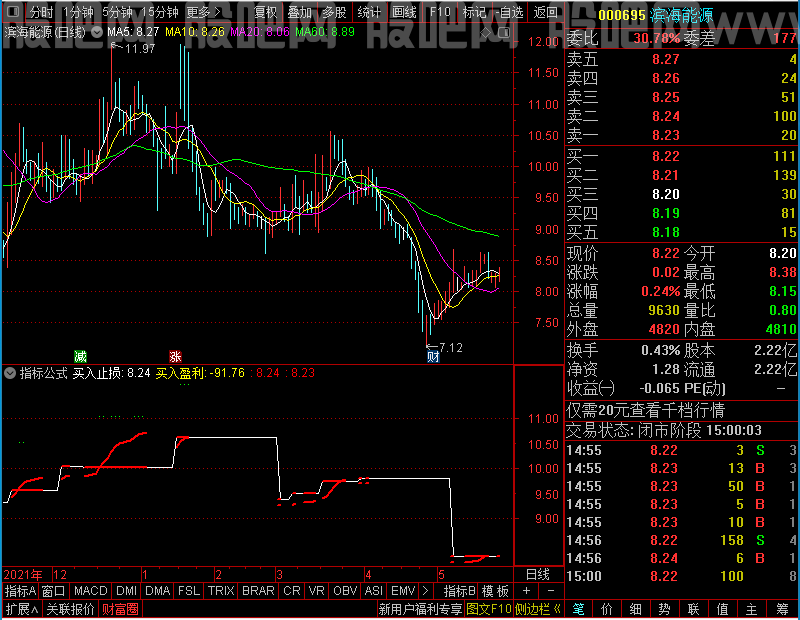
Task: Select the 联 related tab
Action: coord(693,609)
